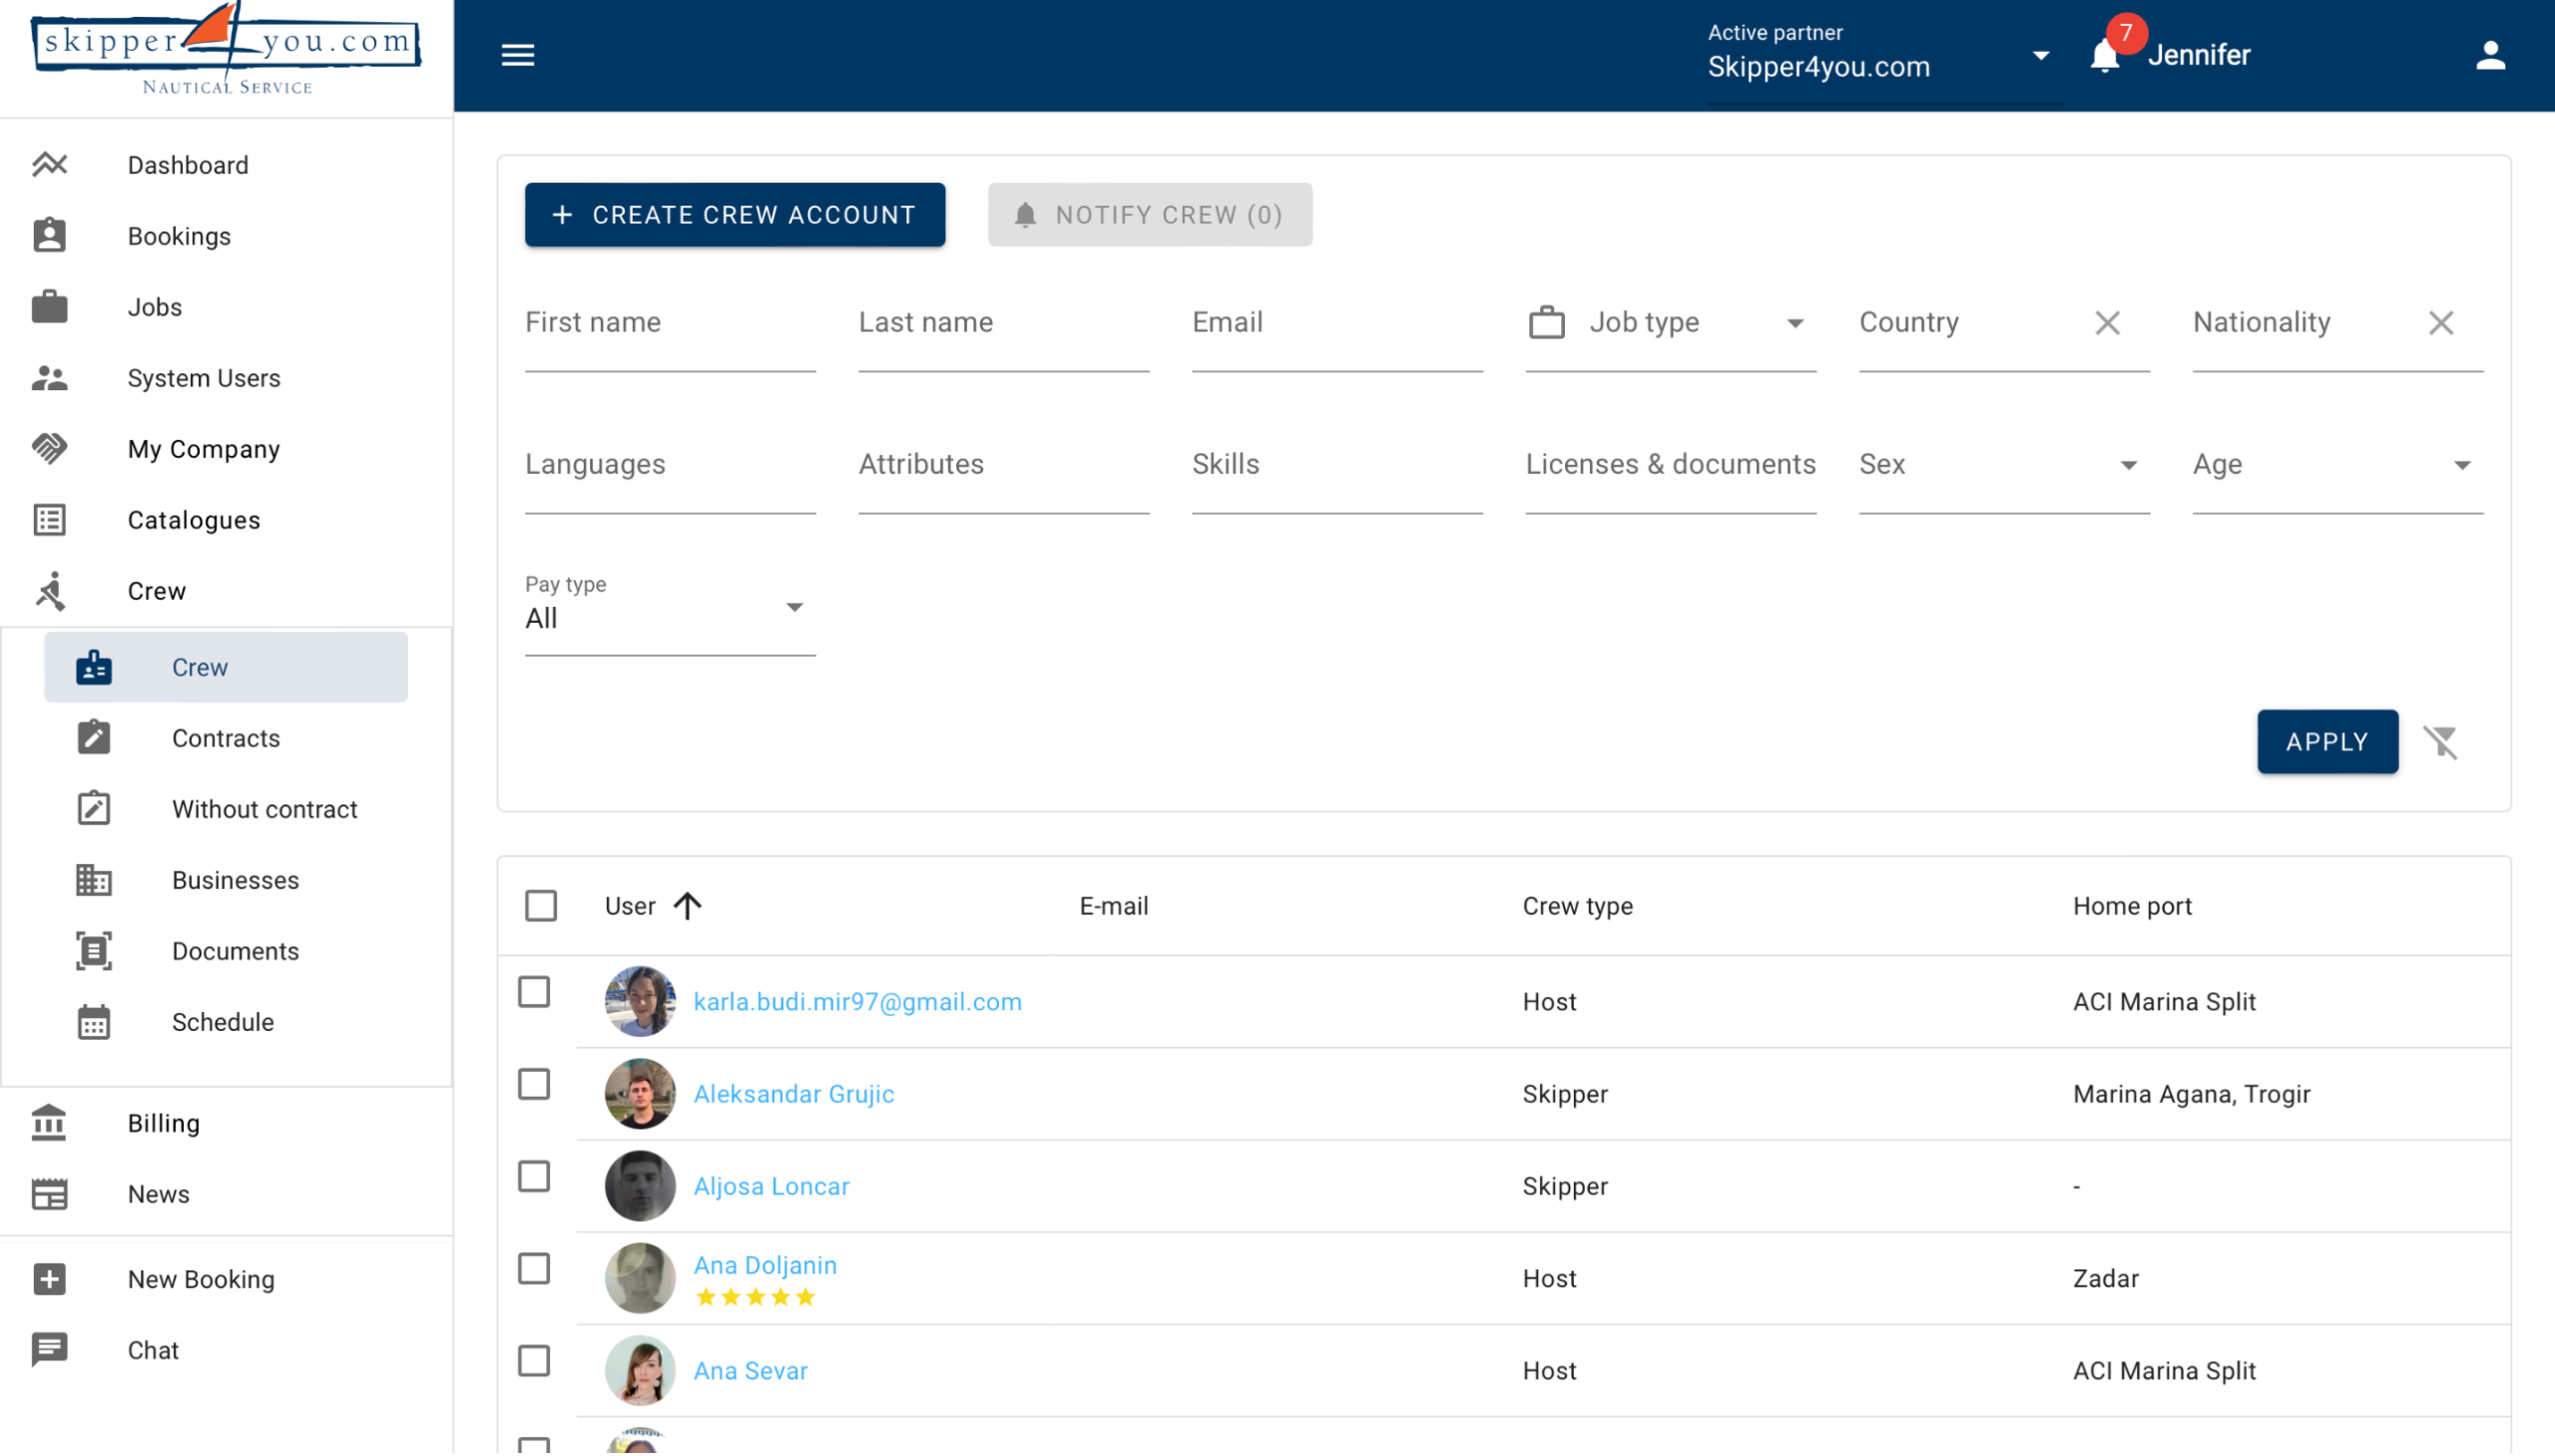The height and width of the screenshot is (1456, 2555).
Task: Click the First name input field
Action: pos(669,323)
